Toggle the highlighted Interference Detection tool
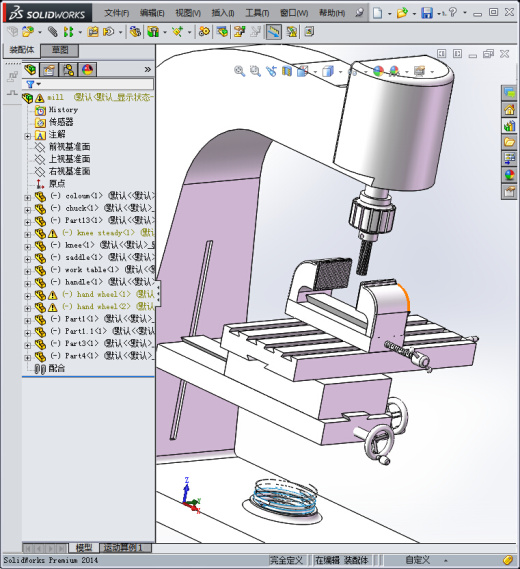This screenshot has height=569, width=520. coord(274,32)
